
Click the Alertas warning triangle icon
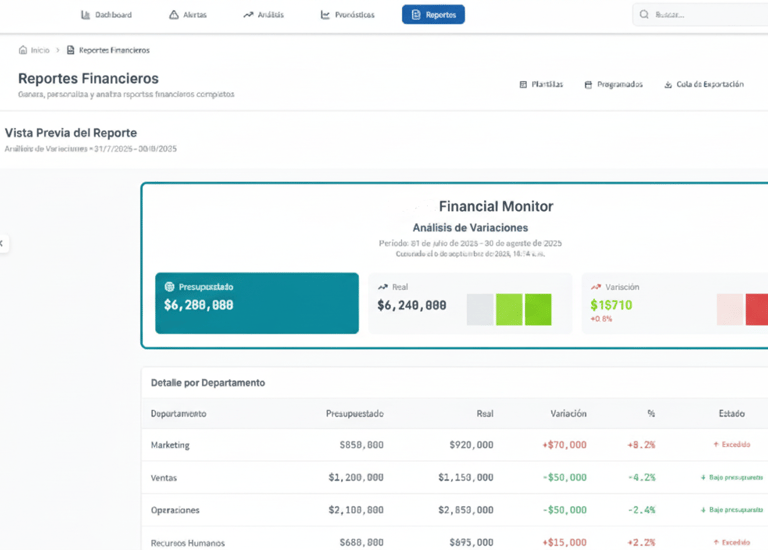174,15
